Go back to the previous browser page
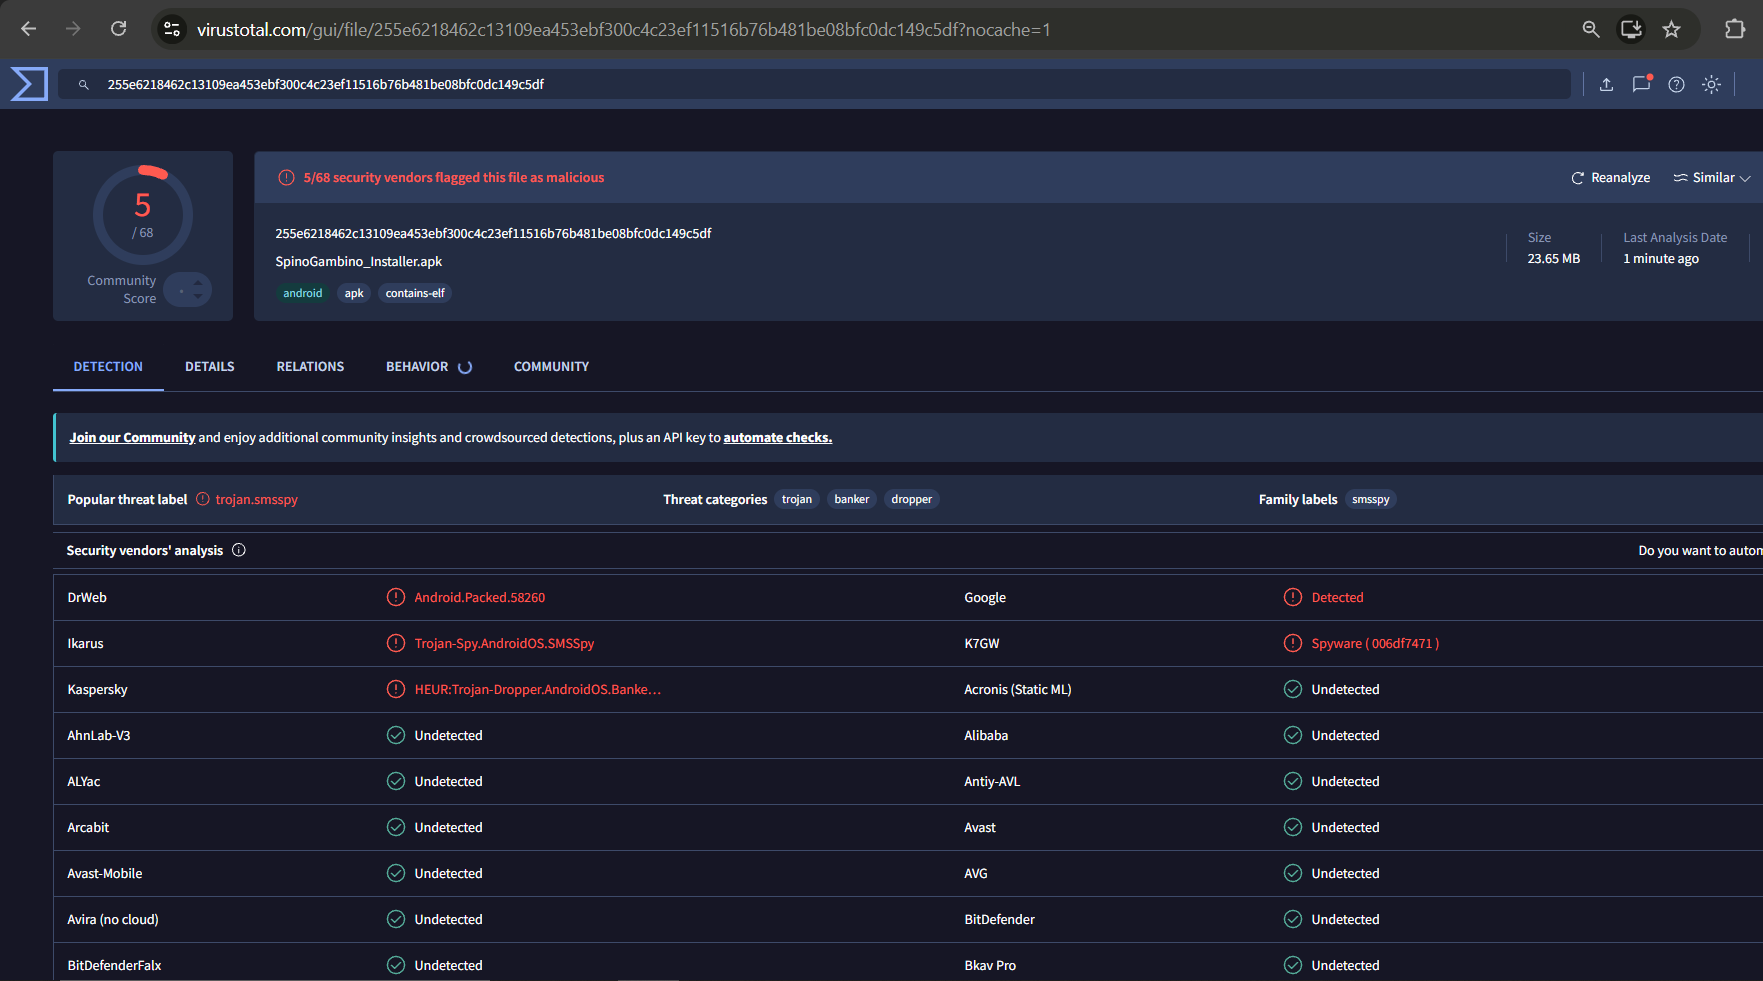The width and height of the screenshot is (1763, 981). click(29, 29)
